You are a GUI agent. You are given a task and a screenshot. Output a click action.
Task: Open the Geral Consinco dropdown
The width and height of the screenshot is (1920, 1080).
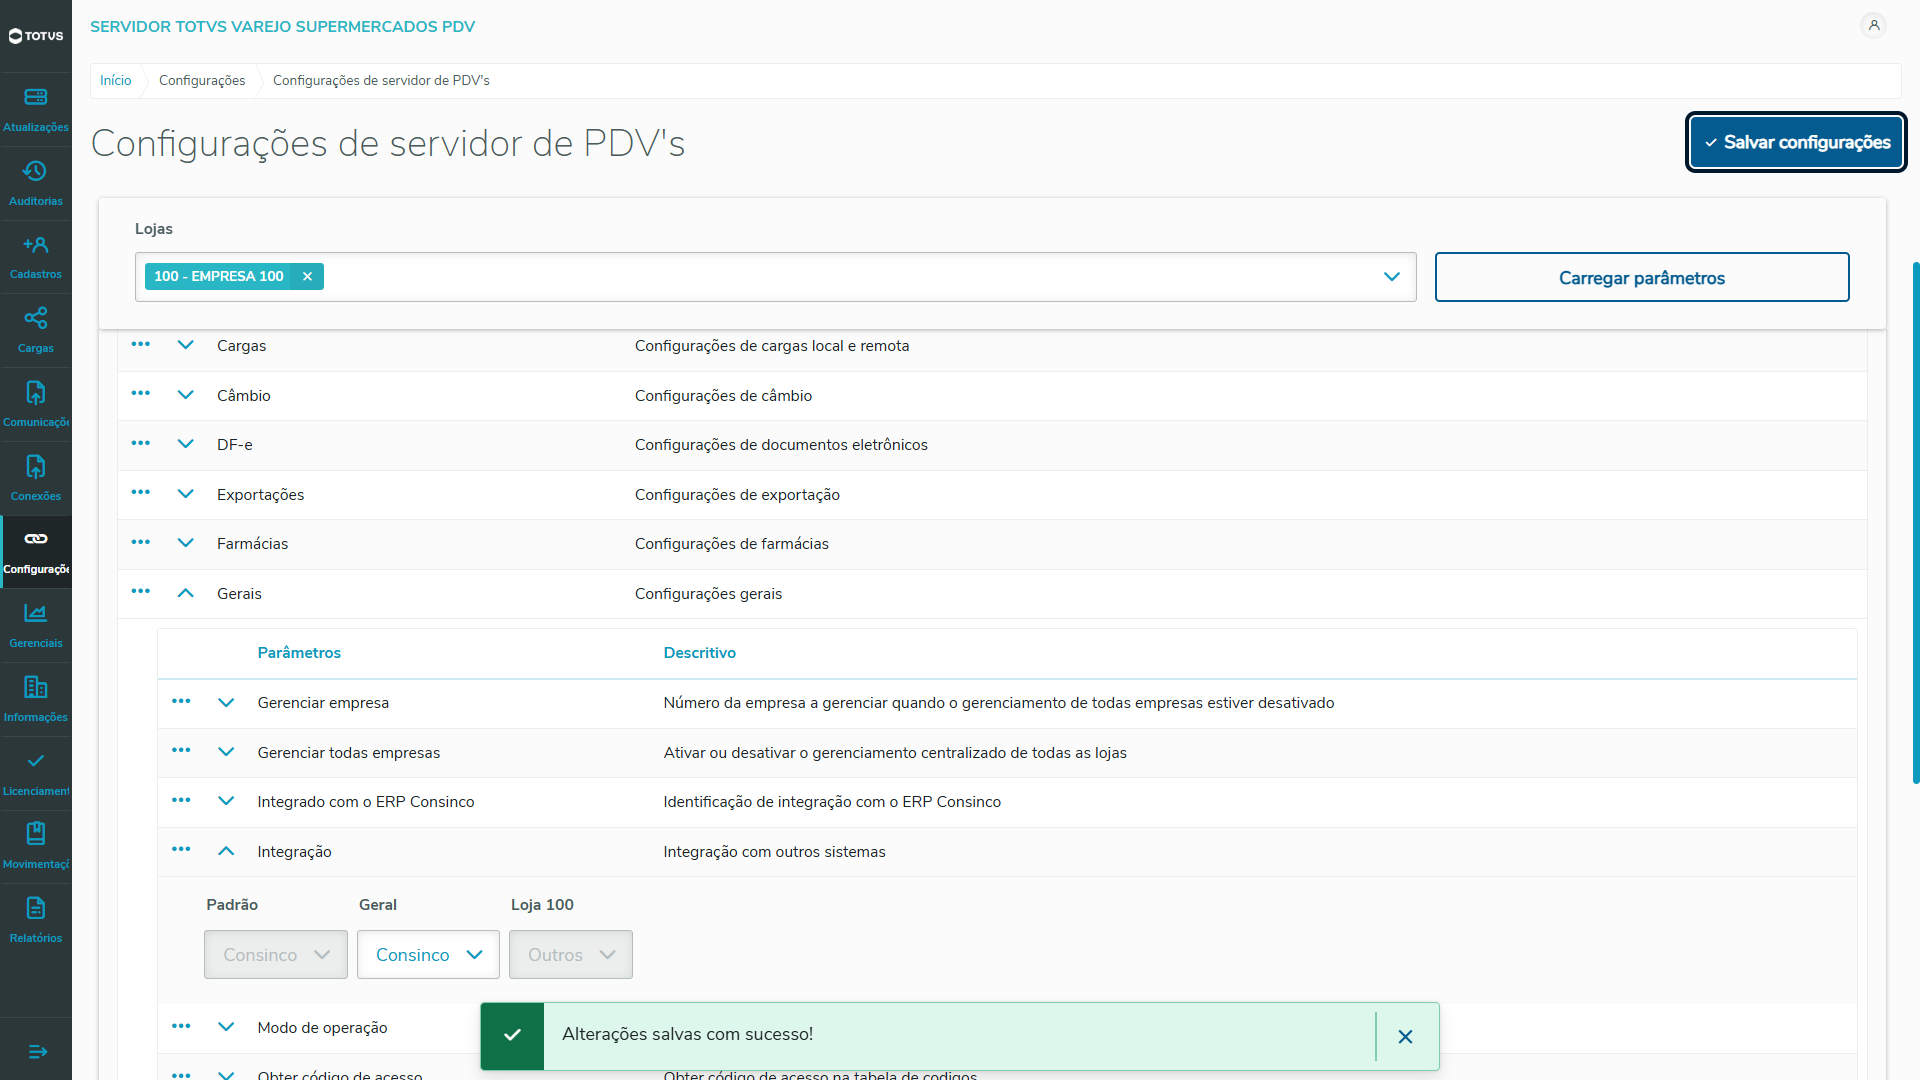pyautogui.click(x=428, y=955)
